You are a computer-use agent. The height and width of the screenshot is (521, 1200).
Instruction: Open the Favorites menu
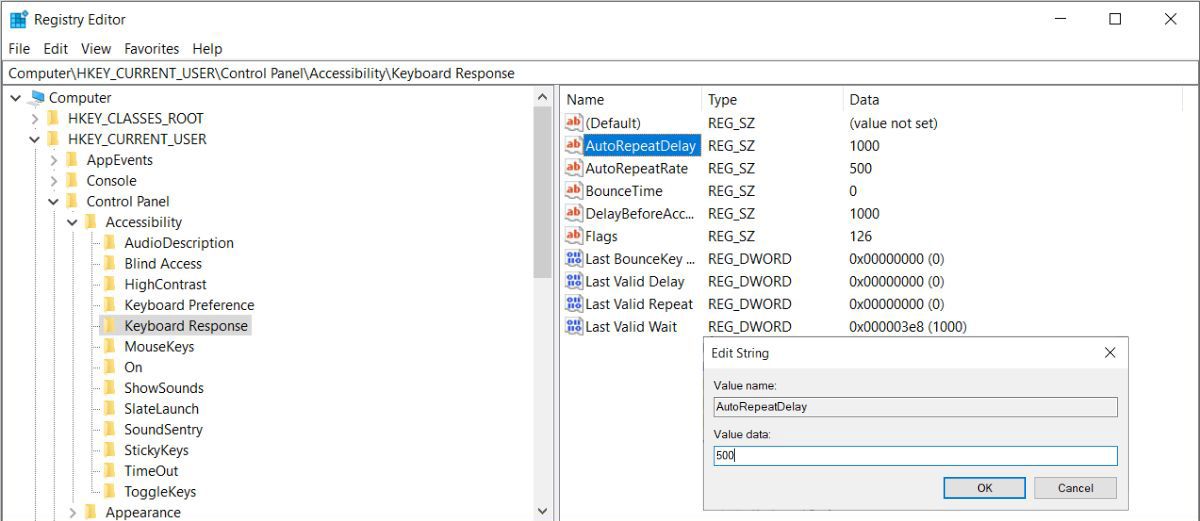151,48
